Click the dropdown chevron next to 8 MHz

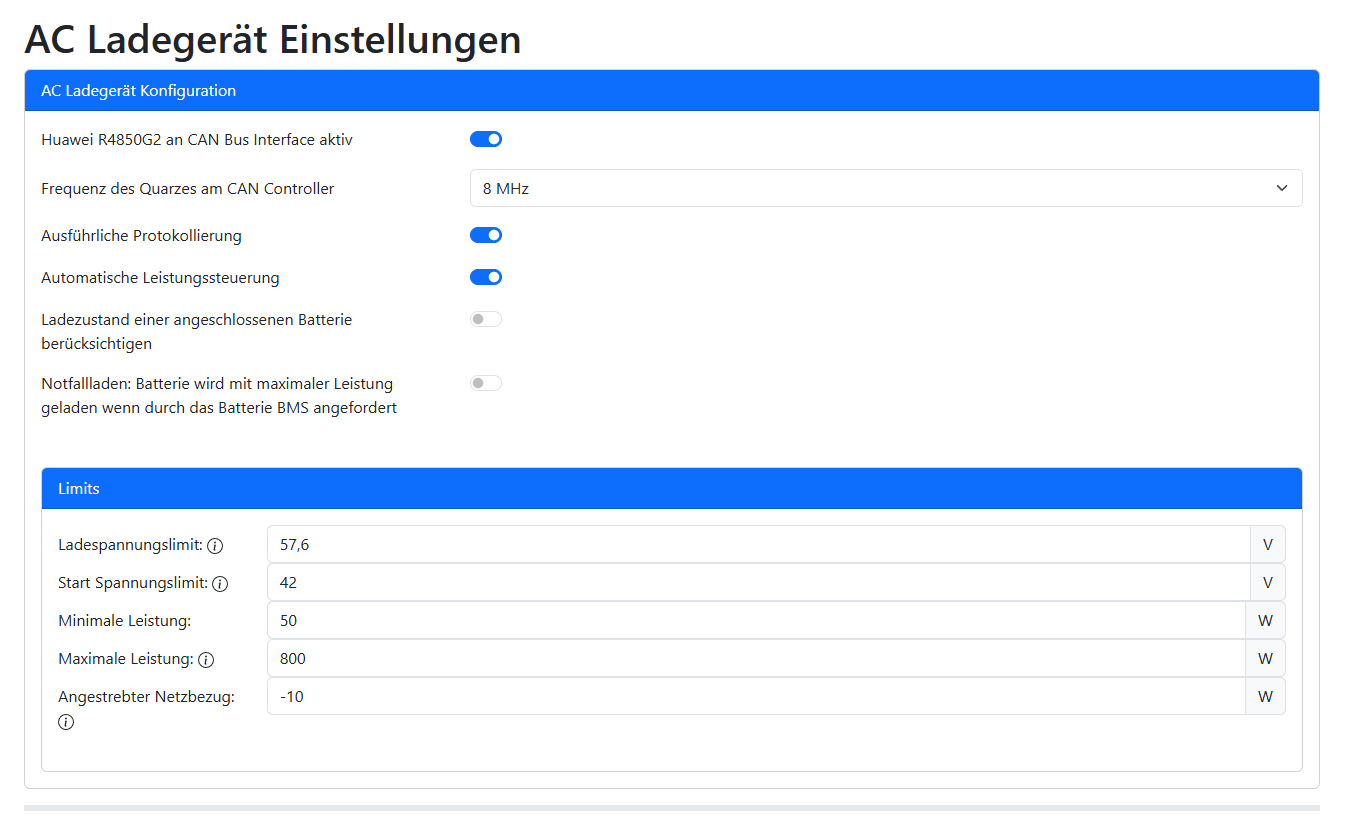(x=1281, y=188)
